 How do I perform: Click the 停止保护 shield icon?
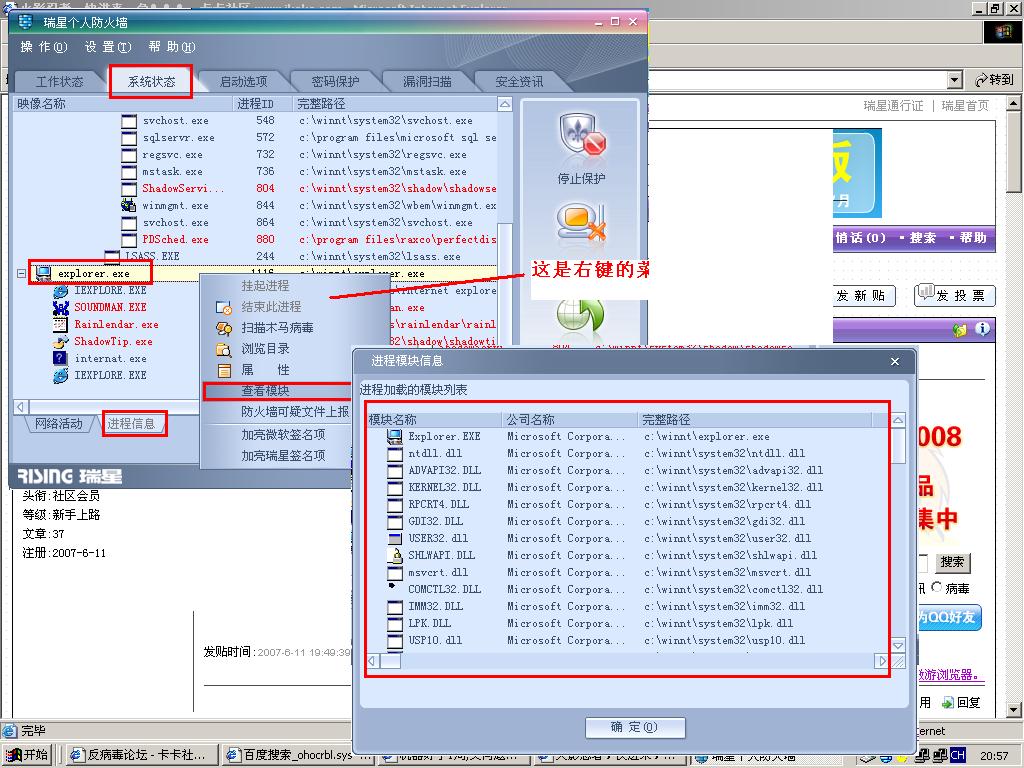(x=582, y=137)
